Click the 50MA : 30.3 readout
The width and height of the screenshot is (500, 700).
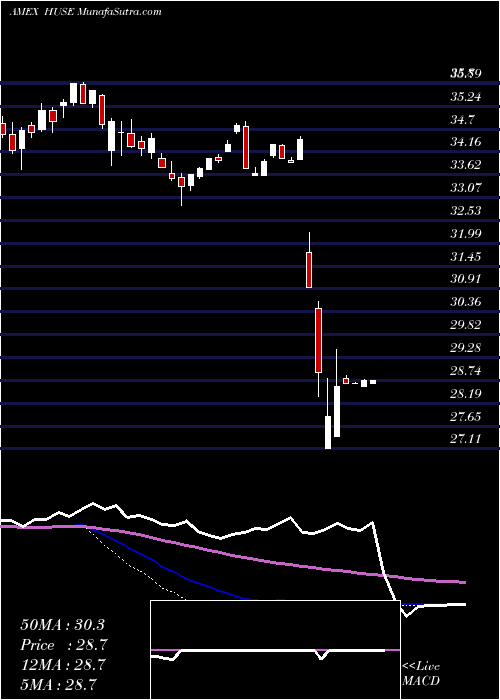62,625
